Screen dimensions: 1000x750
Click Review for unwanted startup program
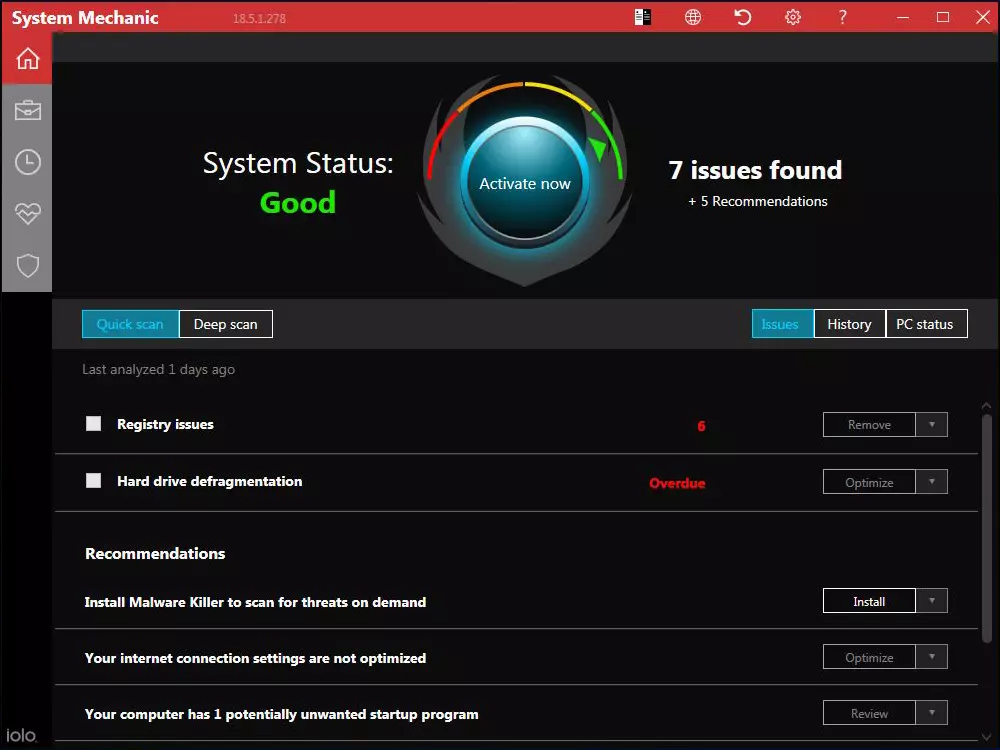click(869, 713)
